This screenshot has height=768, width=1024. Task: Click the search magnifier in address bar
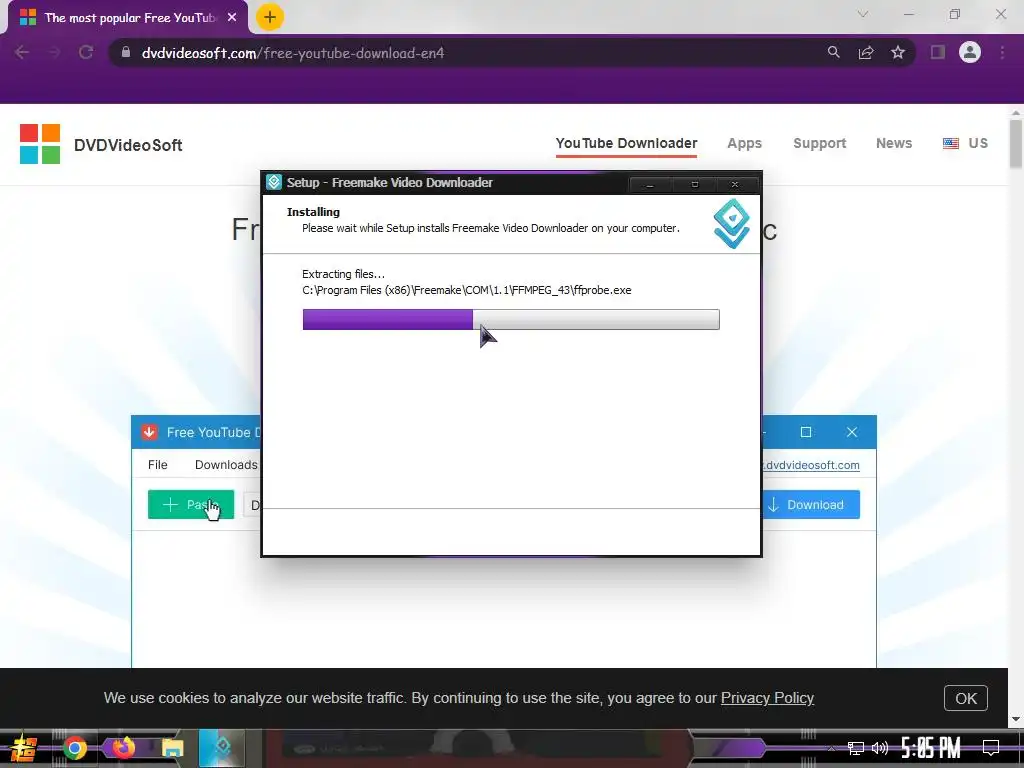pyautogui.click(x=833, y=52)
